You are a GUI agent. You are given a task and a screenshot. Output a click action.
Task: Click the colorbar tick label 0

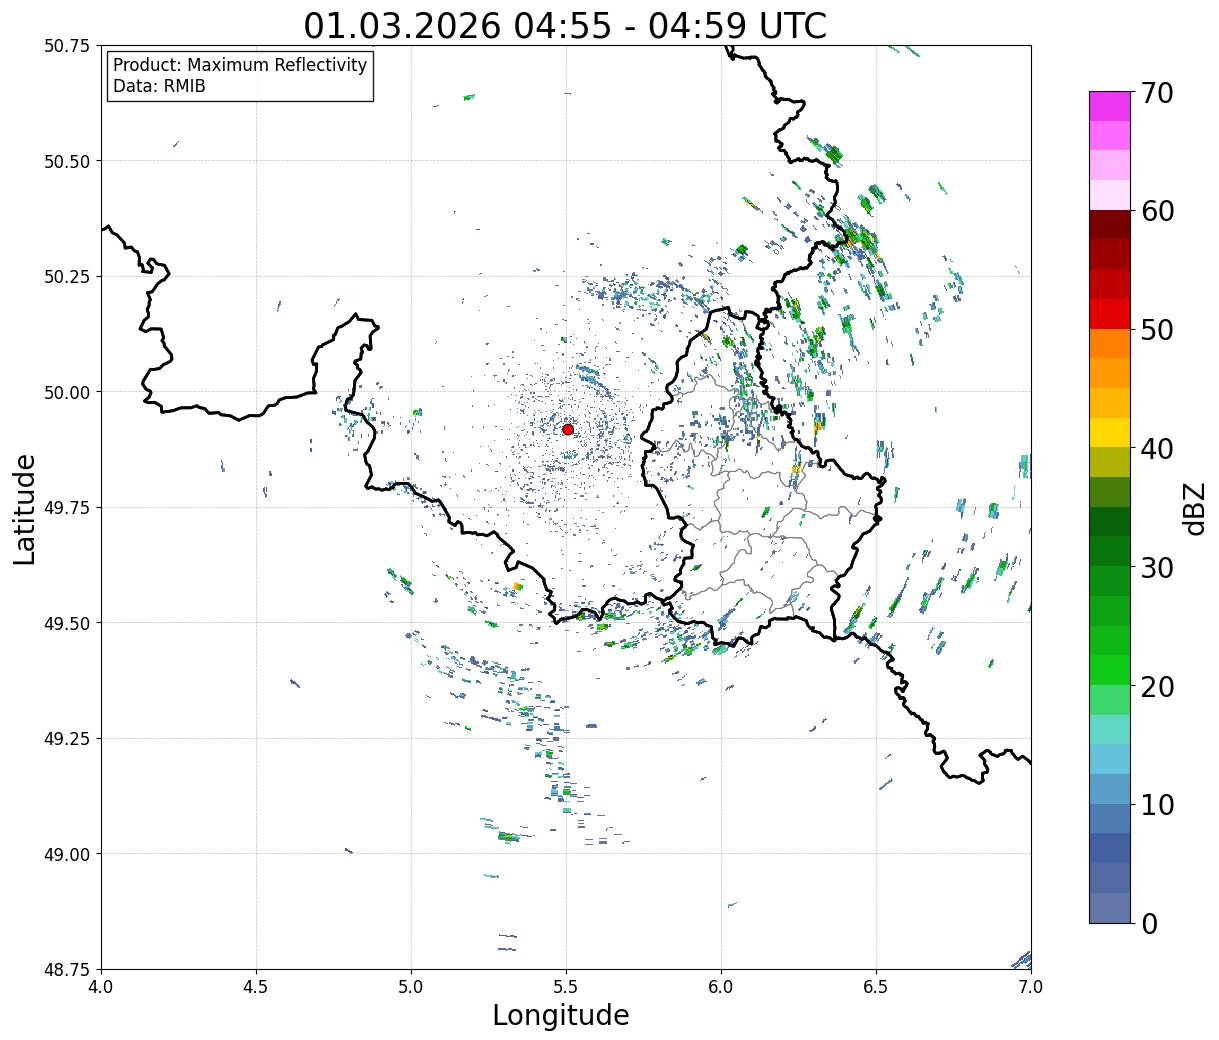pos(1149,924)
